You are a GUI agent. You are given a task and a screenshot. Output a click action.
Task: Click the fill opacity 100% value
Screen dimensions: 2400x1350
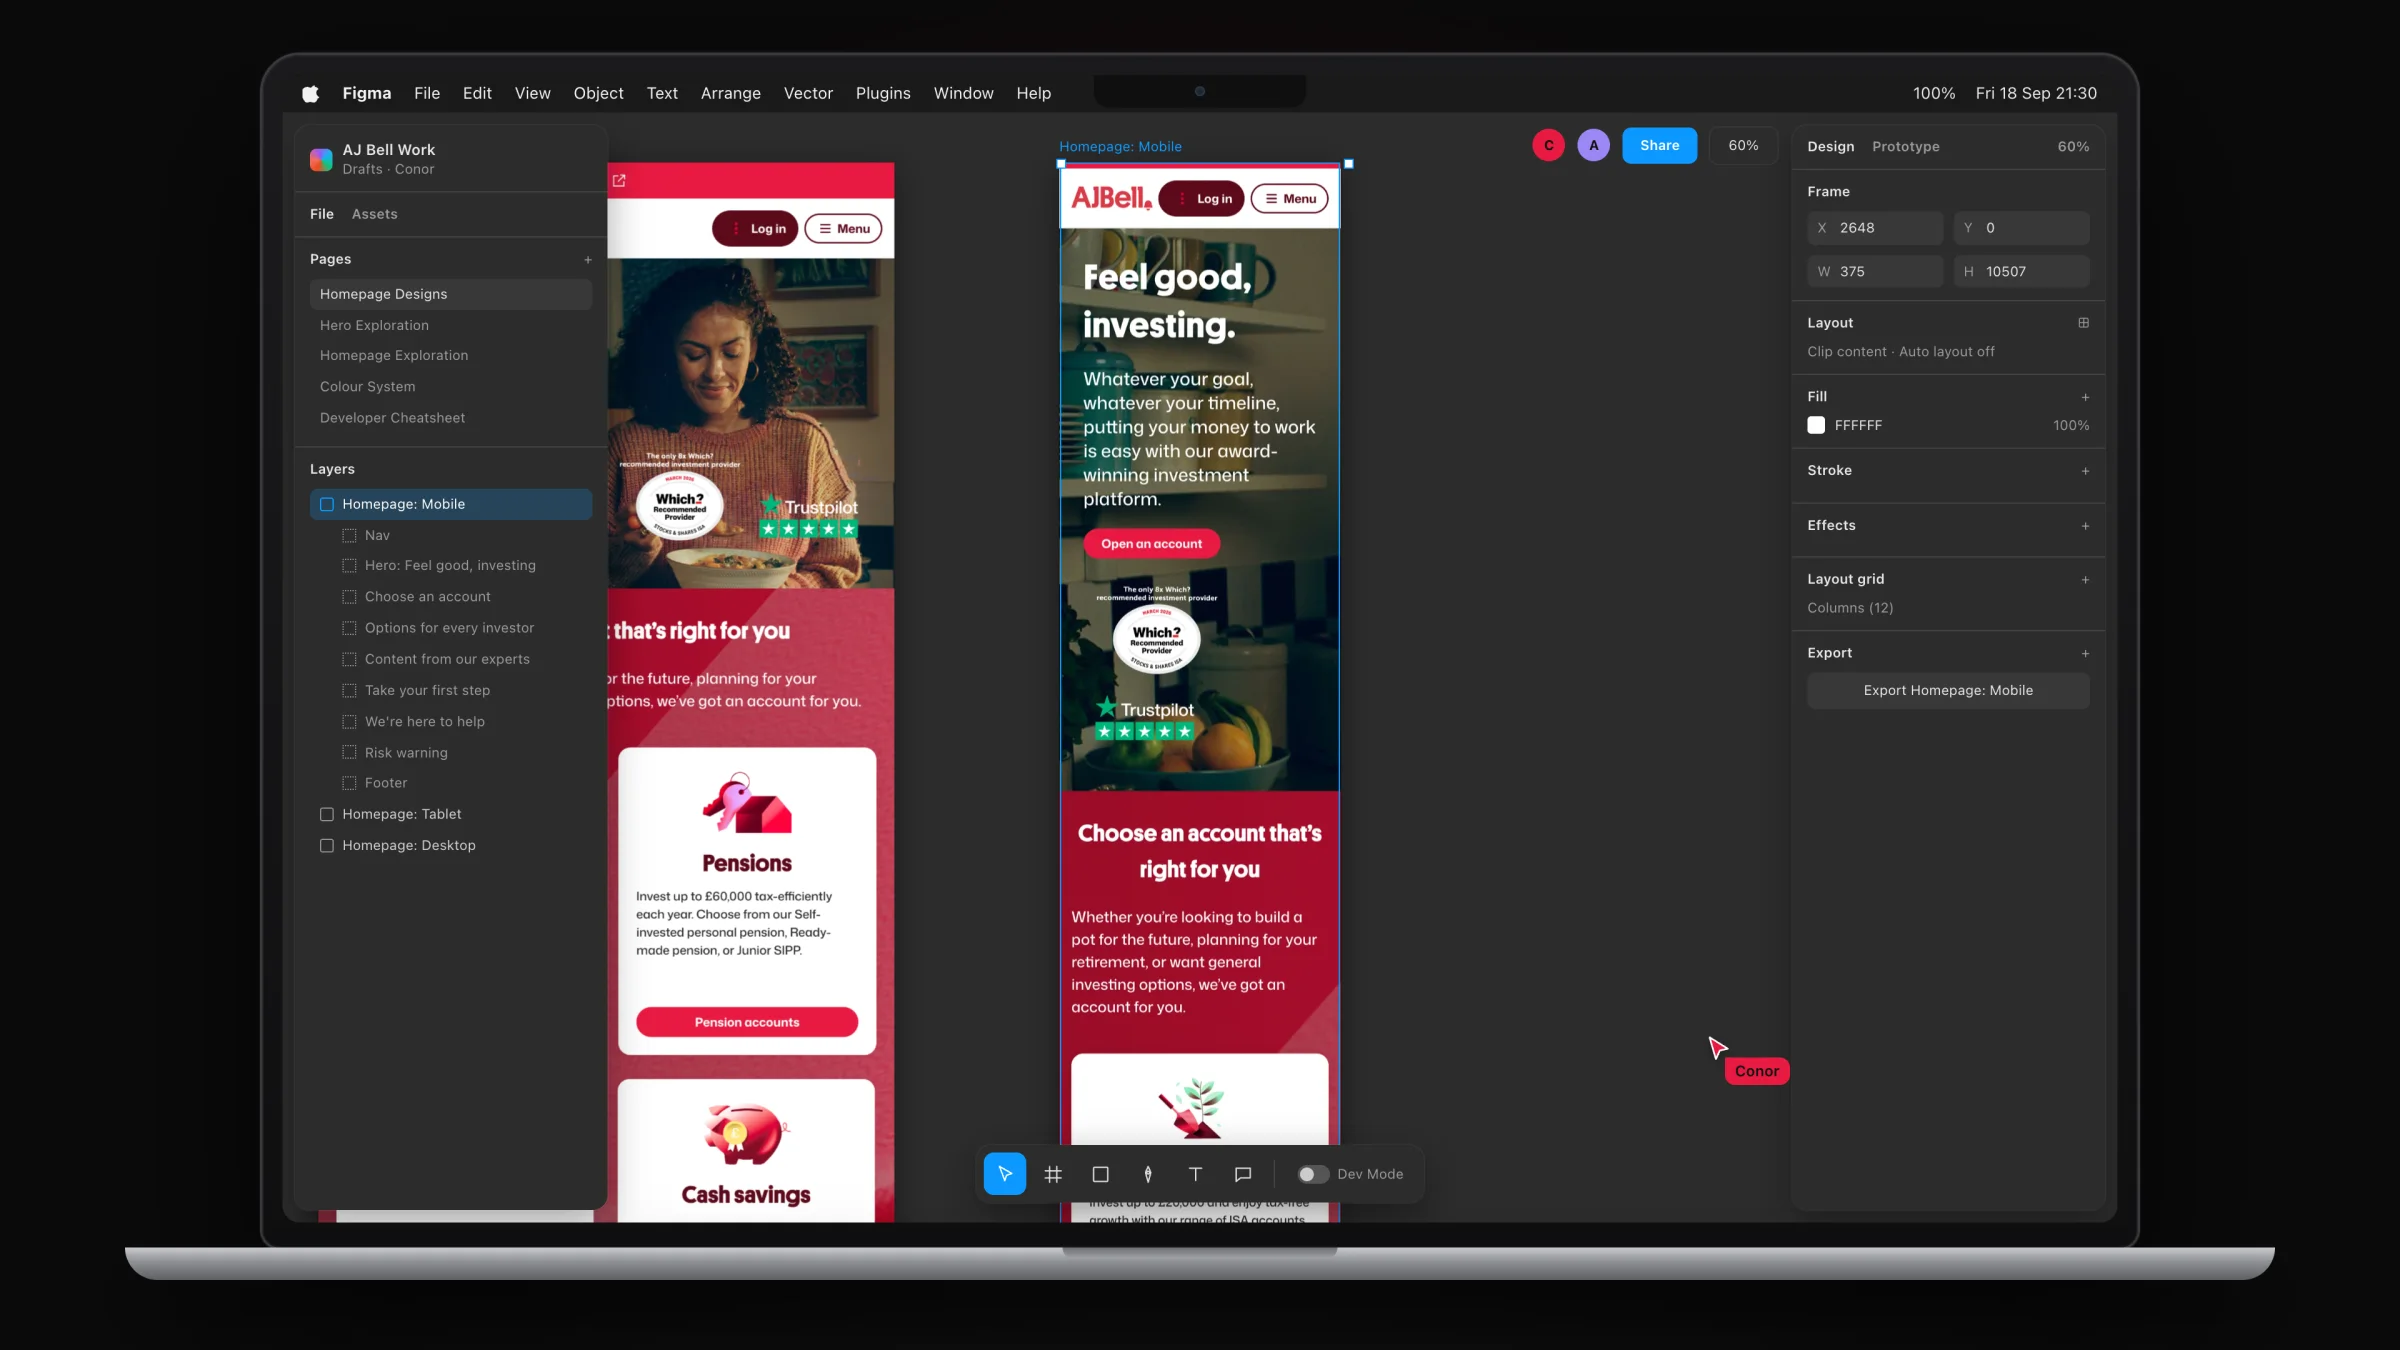[2071, 425]
